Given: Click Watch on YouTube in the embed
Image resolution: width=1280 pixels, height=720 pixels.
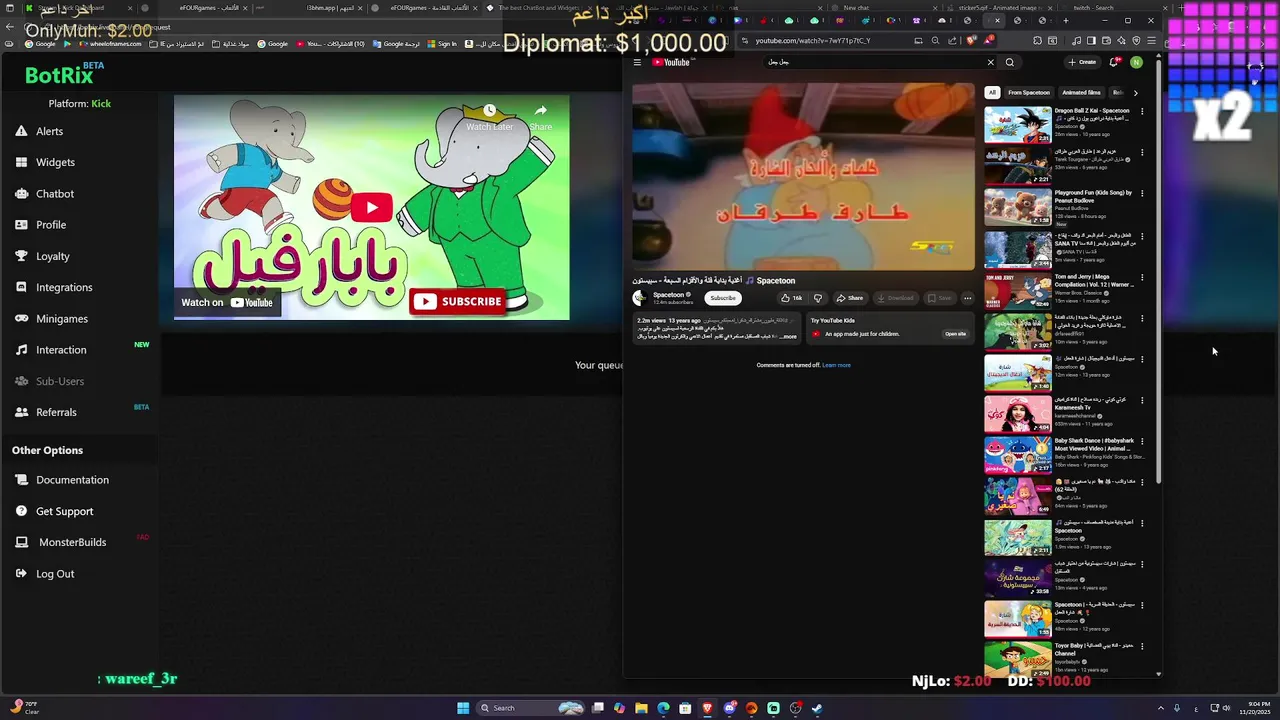Looking at the screenshot, I should 227,302.
